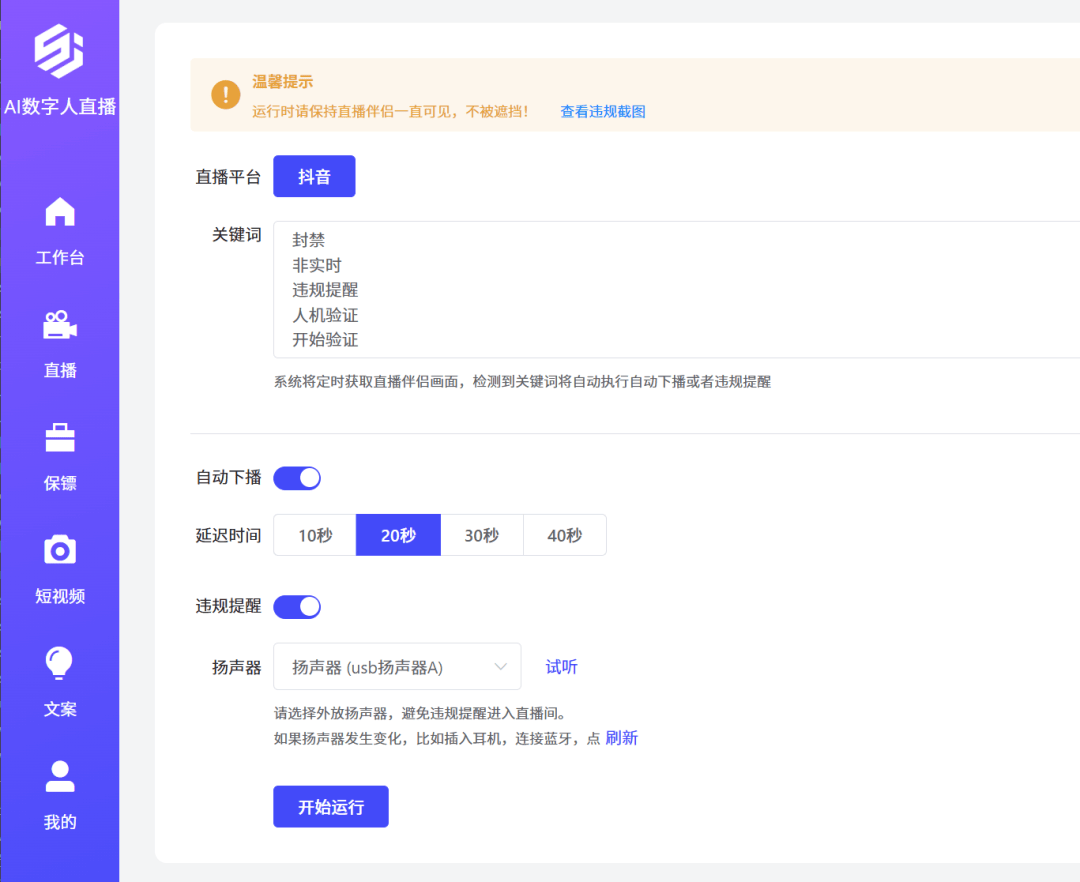
Task: Choose 30秒 as delay time
Action: tap(481, 535)
